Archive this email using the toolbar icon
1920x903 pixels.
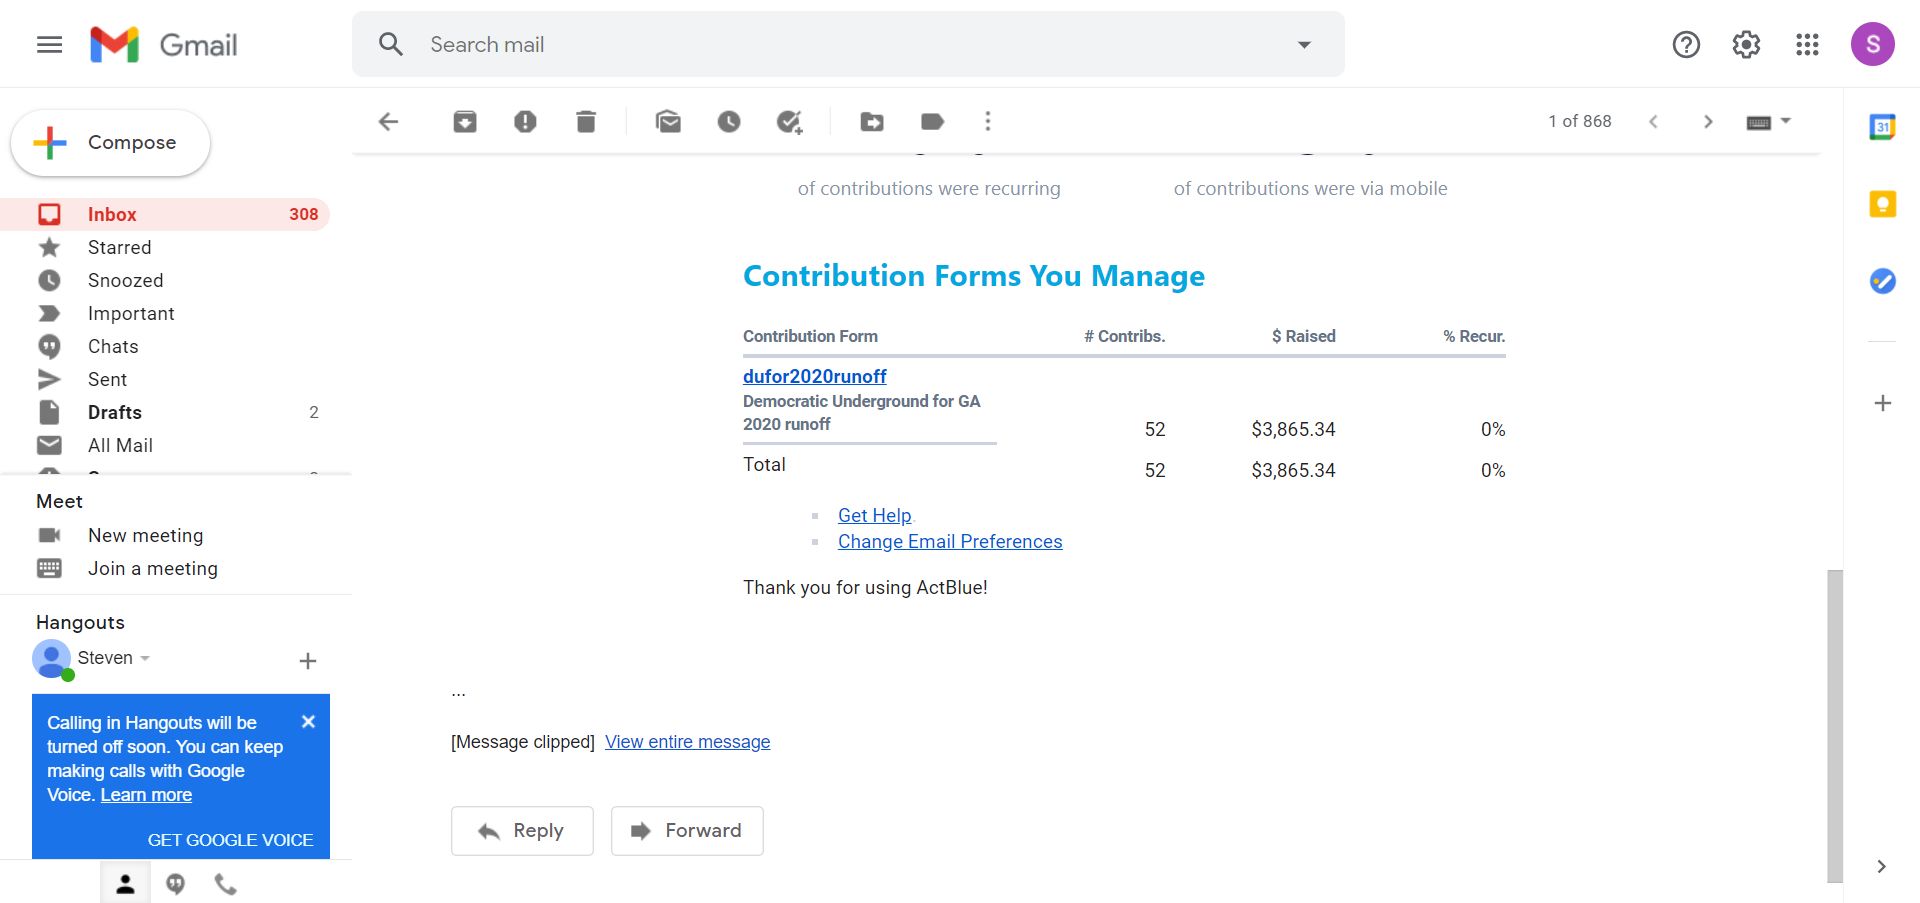click(x=465, y=122)
